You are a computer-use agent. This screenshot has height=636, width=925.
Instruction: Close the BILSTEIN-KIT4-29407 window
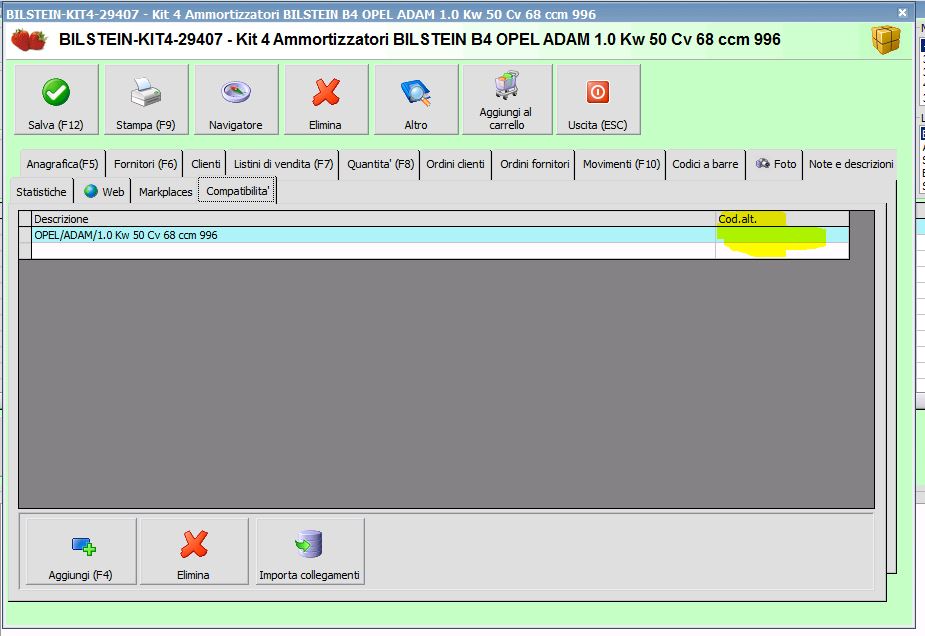pyautogui.click(x=903, y=12)
